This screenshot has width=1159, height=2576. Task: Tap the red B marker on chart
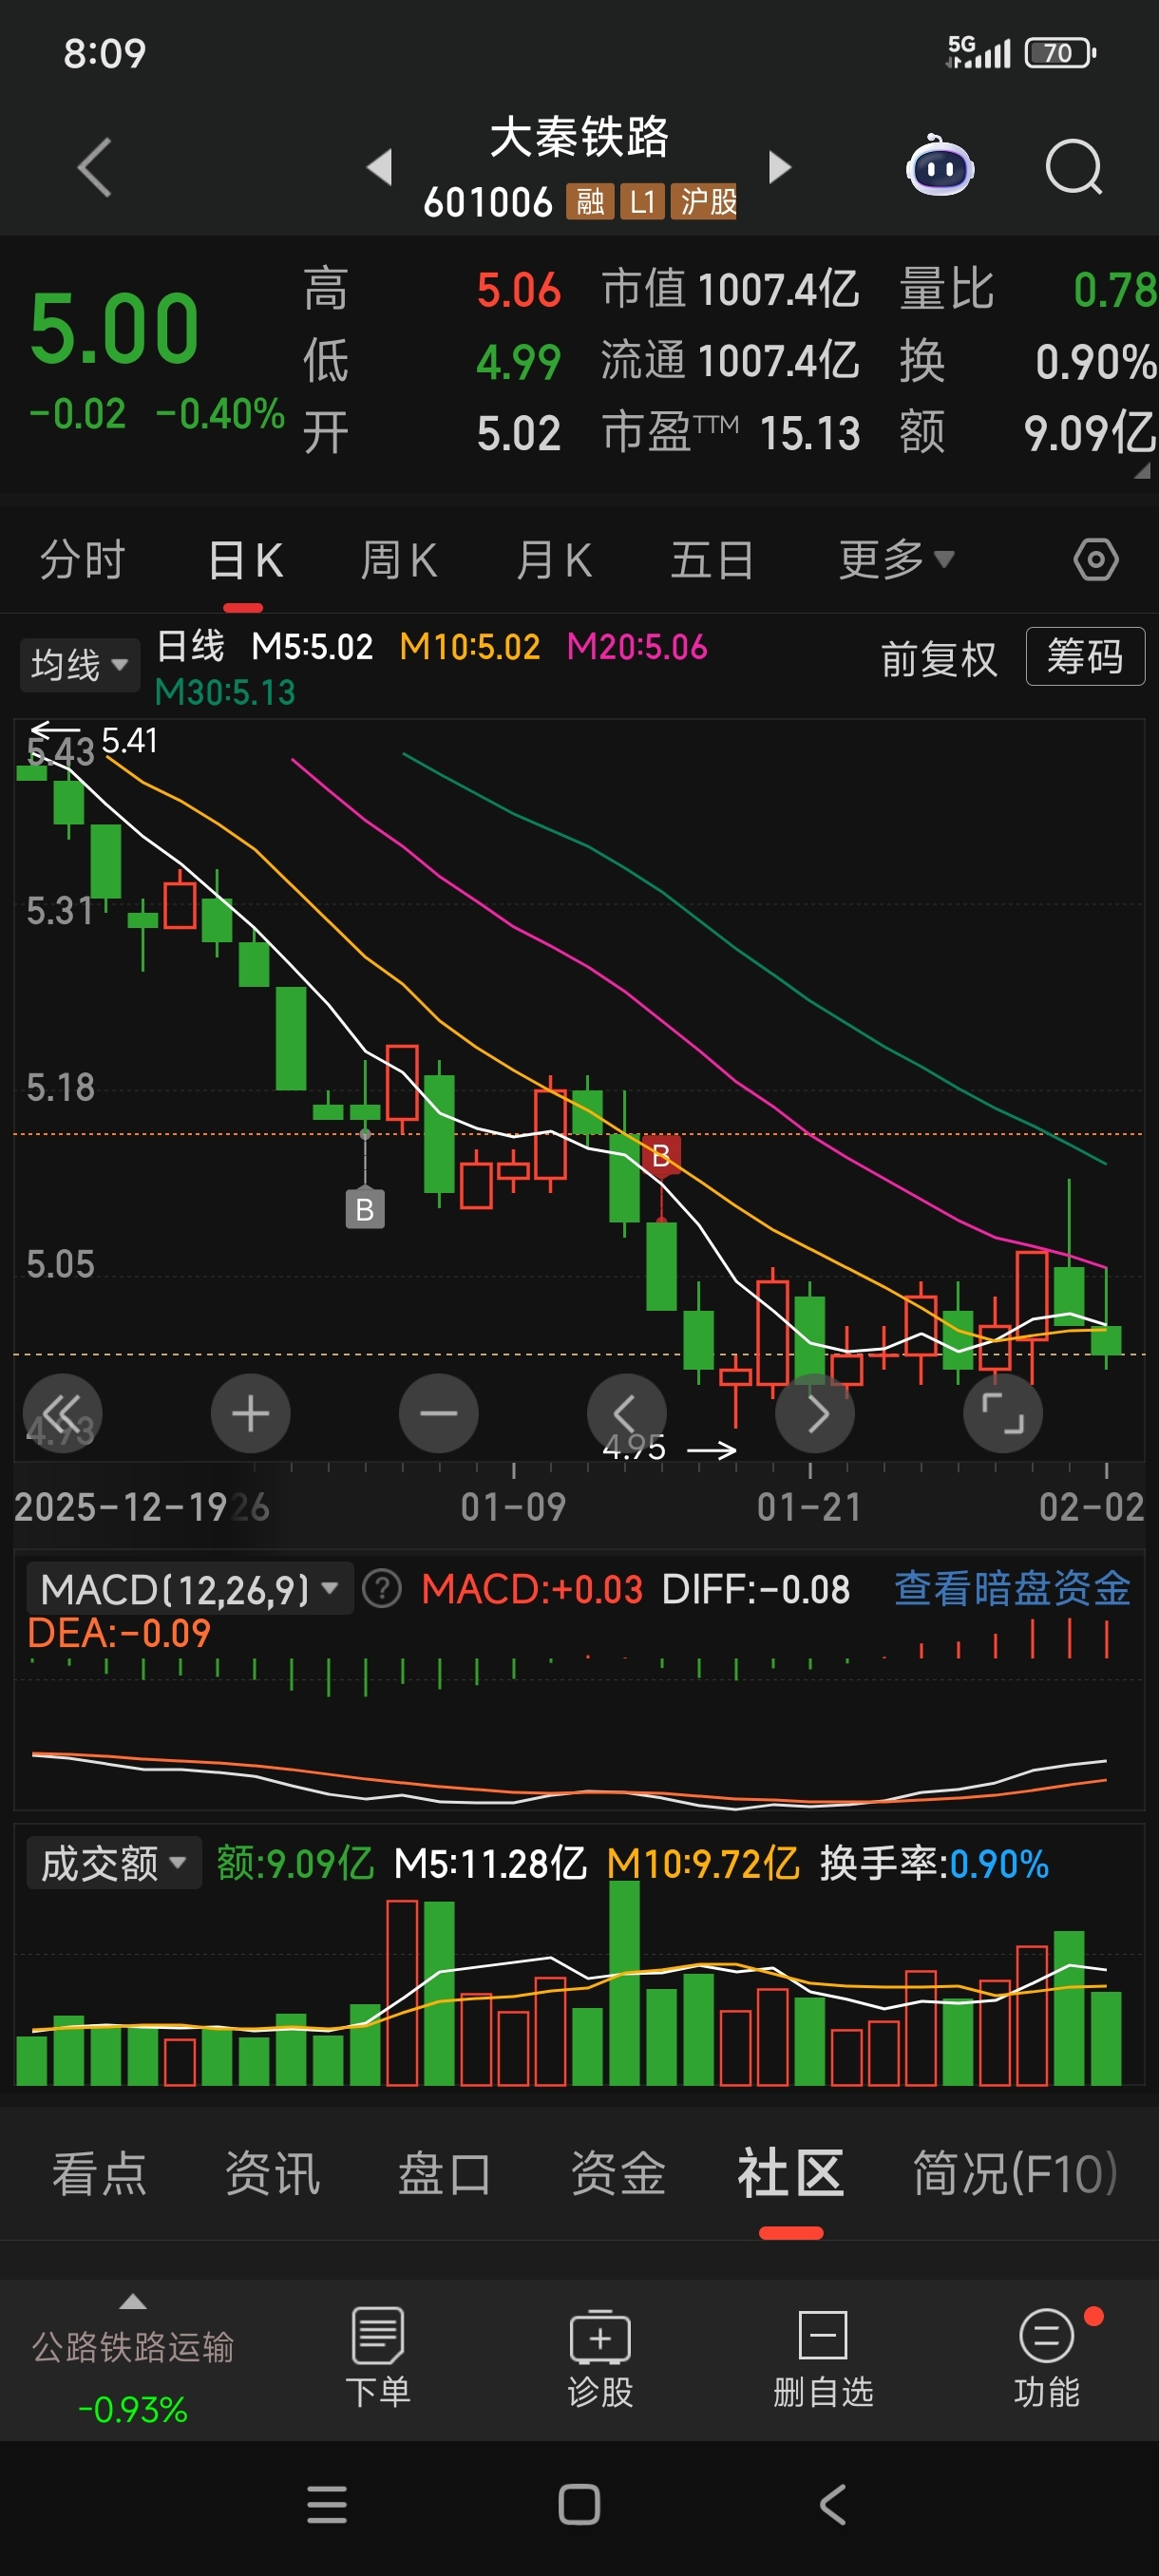(x=661, y=1156)
